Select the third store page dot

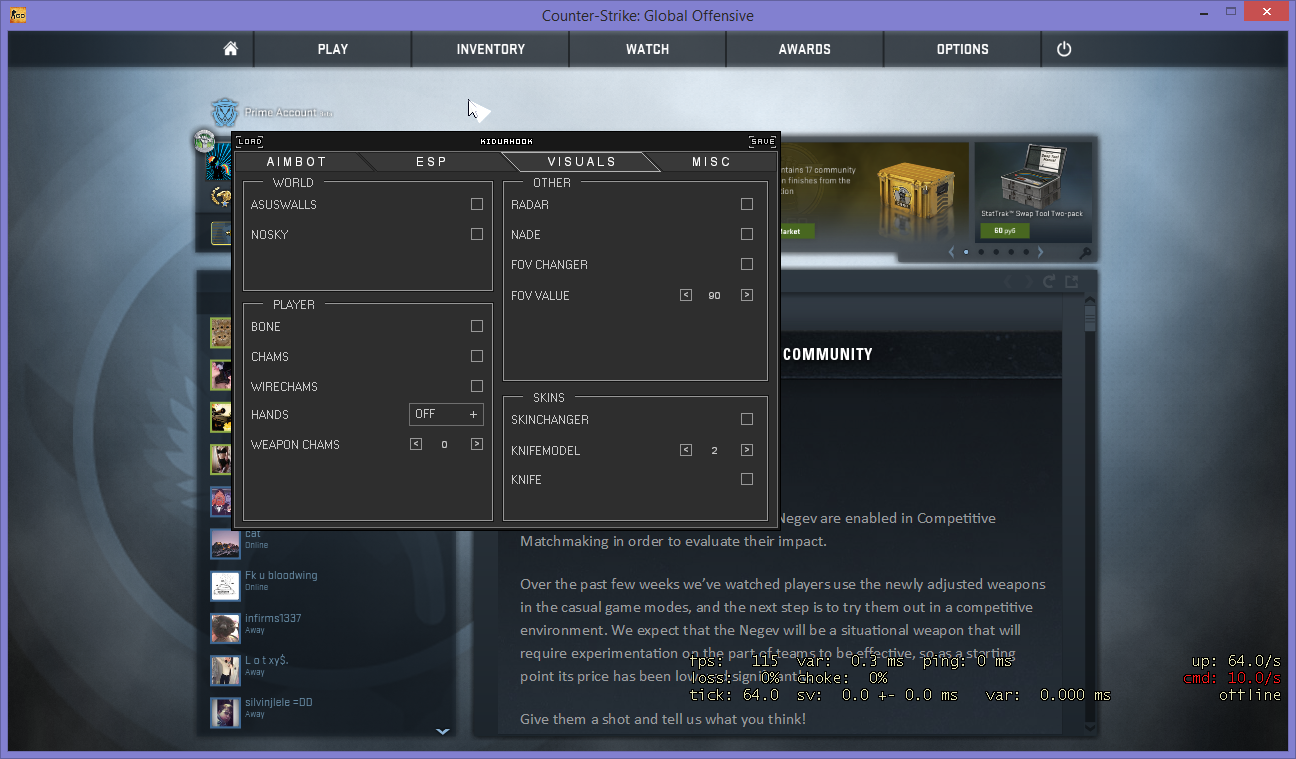pos(996,252)
